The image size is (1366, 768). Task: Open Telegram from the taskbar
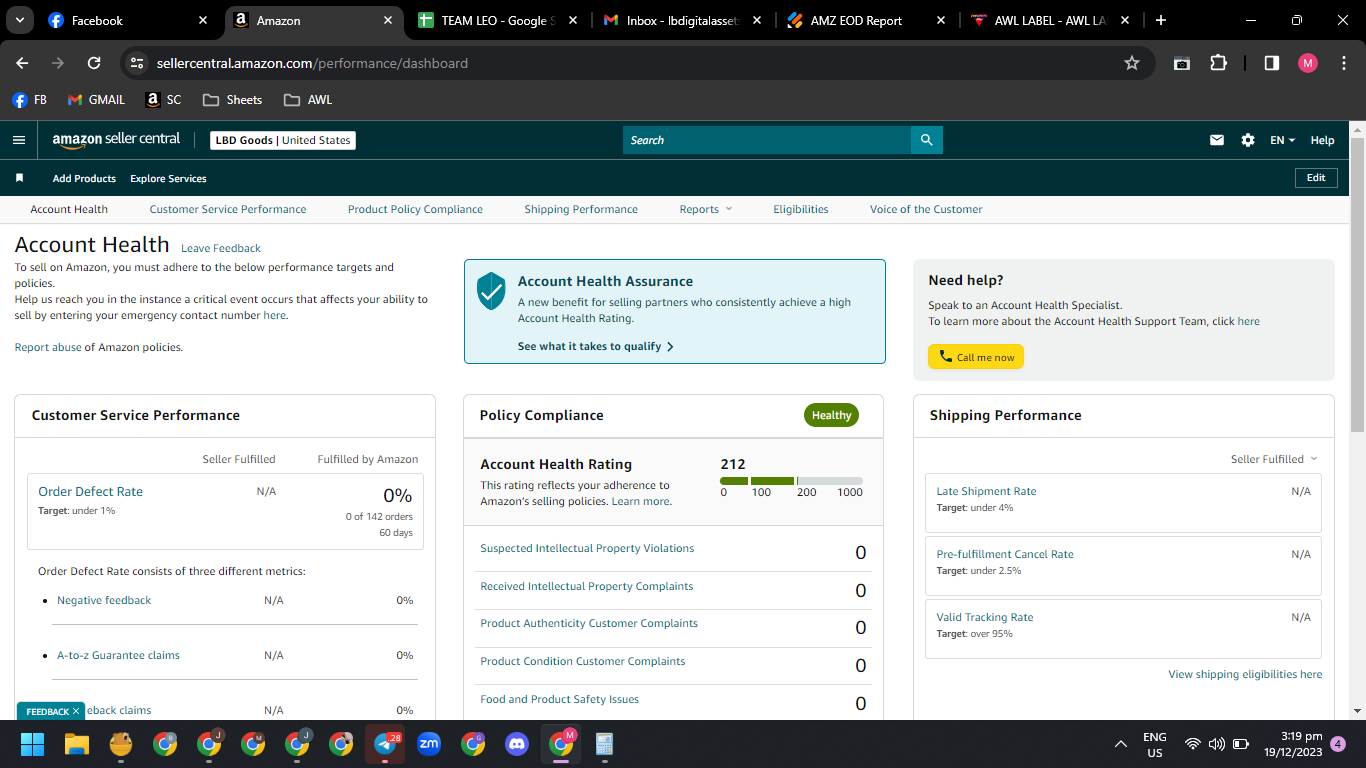pos(385,744)
